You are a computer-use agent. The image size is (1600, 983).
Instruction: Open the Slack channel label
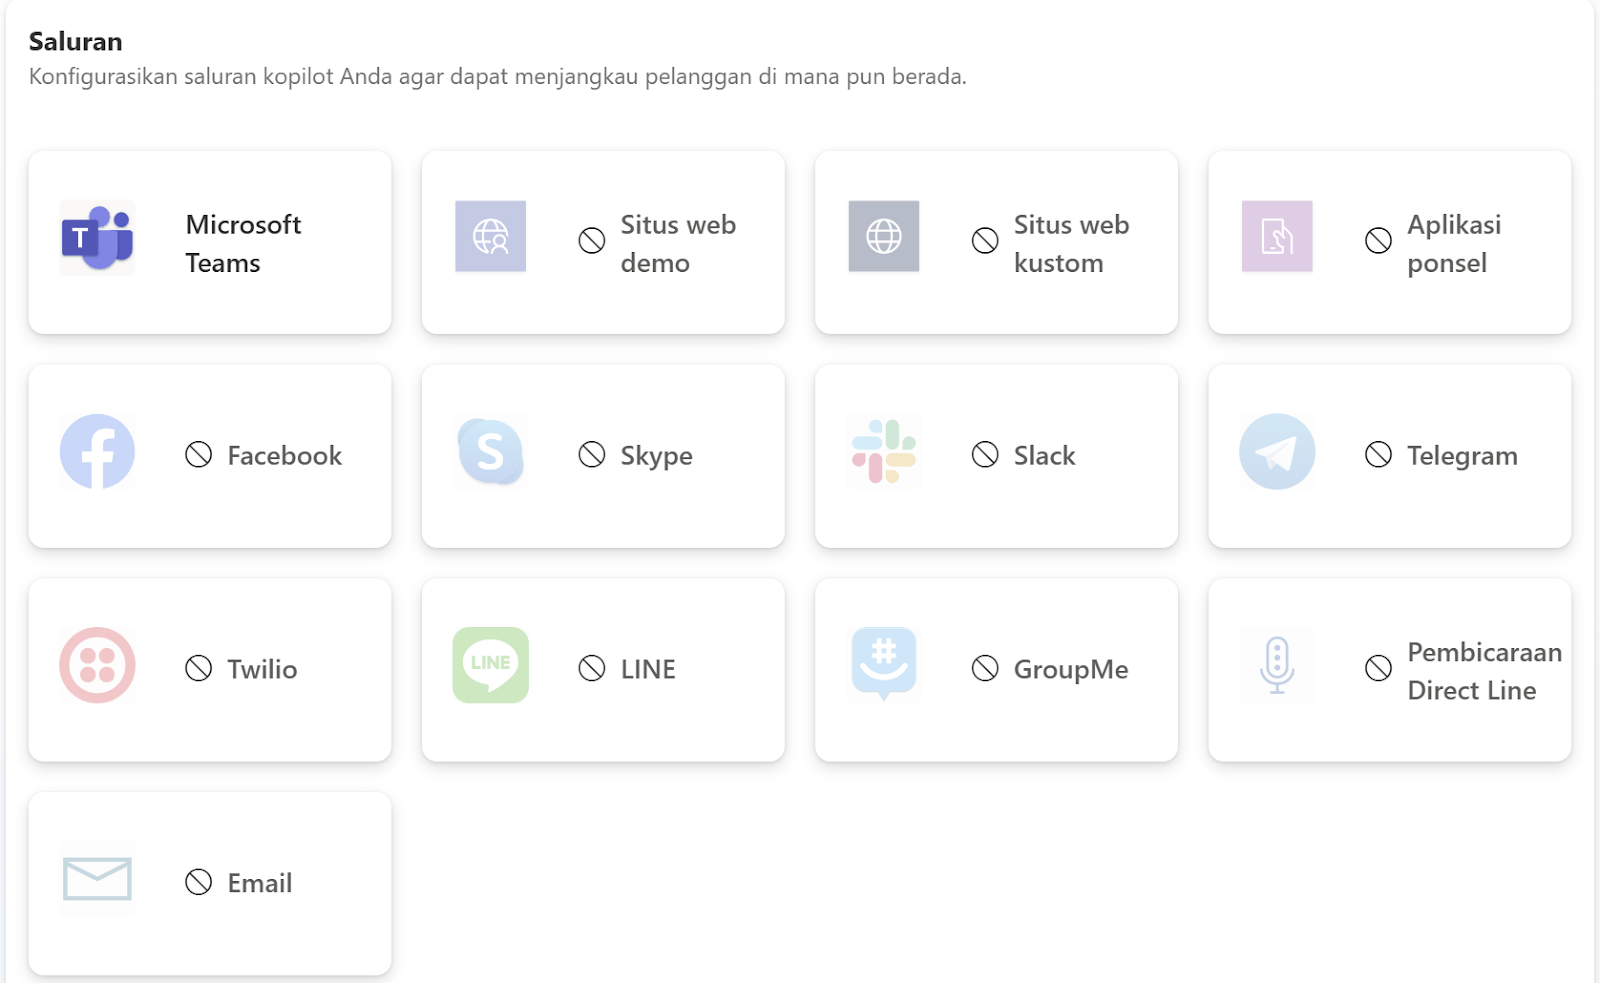pyautogui.click(x=1045, y=456)
